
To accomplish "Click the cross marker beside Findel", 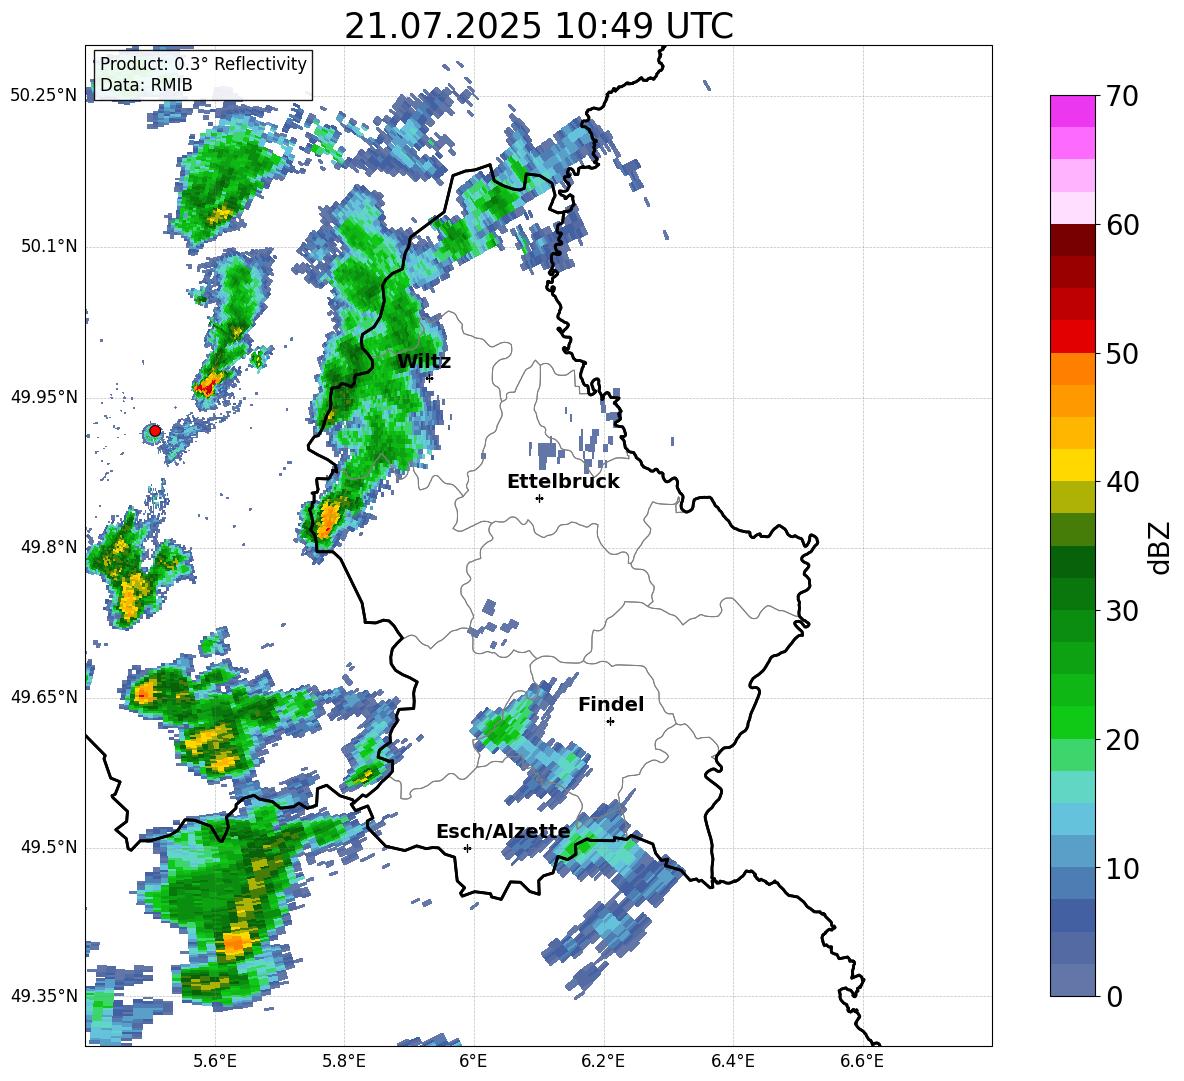I will click(611, 722).
